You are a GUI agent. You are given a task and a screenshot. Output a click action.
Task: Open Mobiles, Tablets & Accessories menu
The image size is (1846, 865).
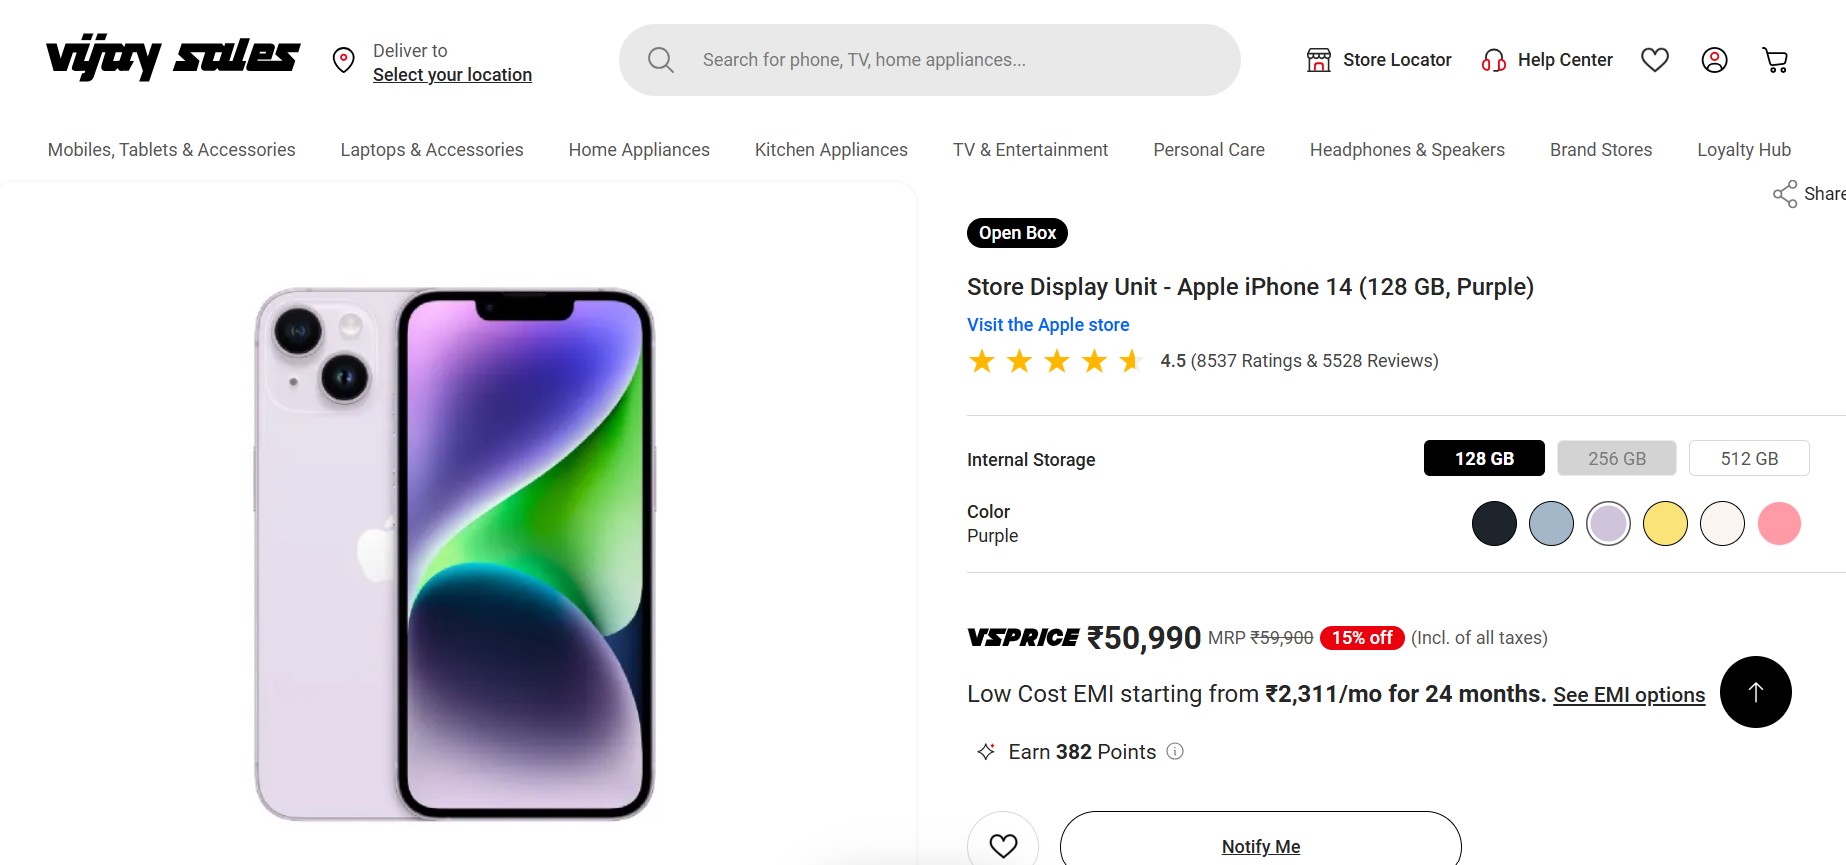coord(172,150)
